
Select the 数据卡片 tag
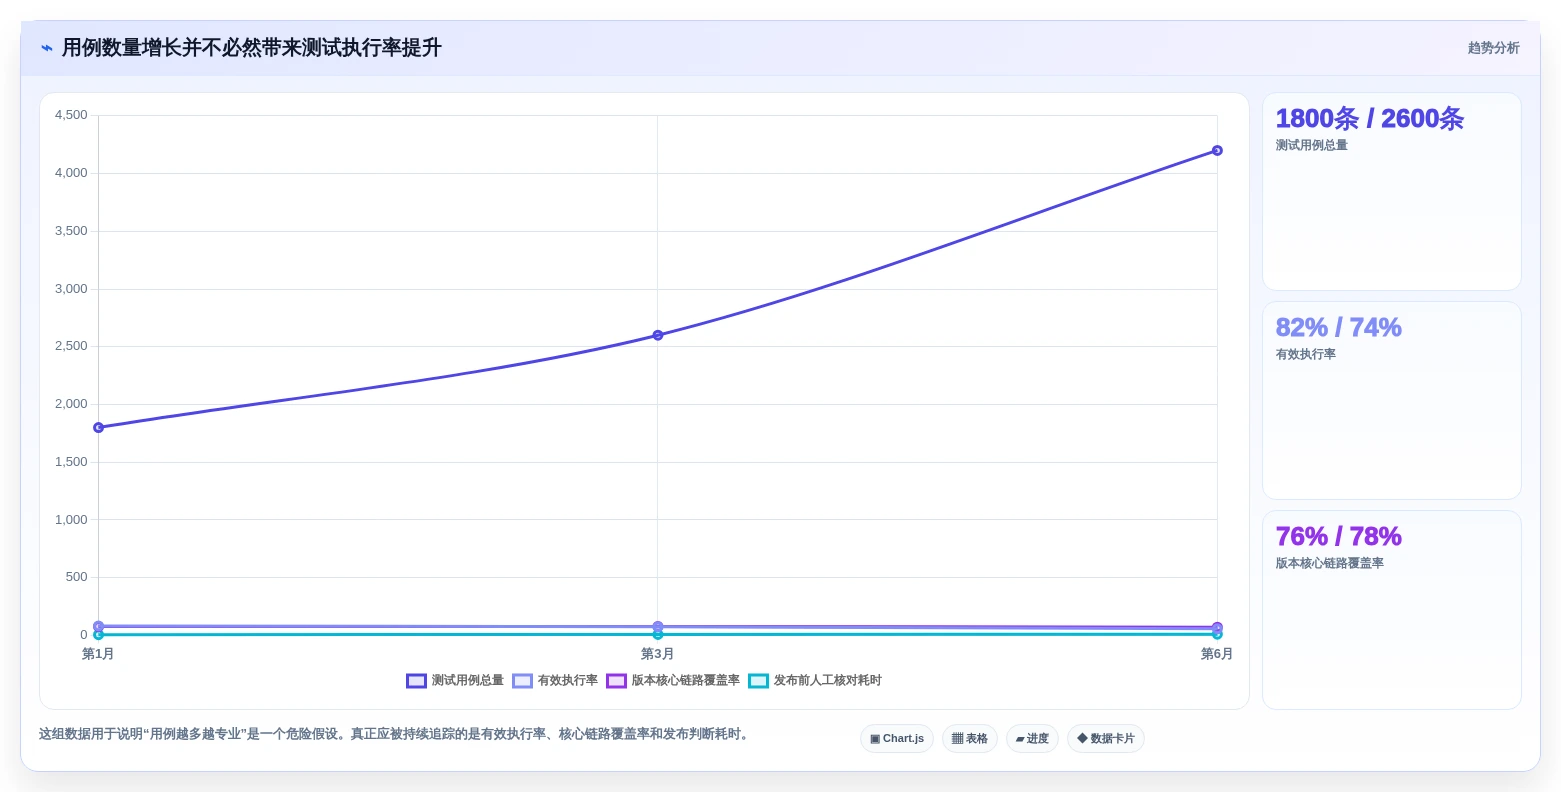point(1105,739)
